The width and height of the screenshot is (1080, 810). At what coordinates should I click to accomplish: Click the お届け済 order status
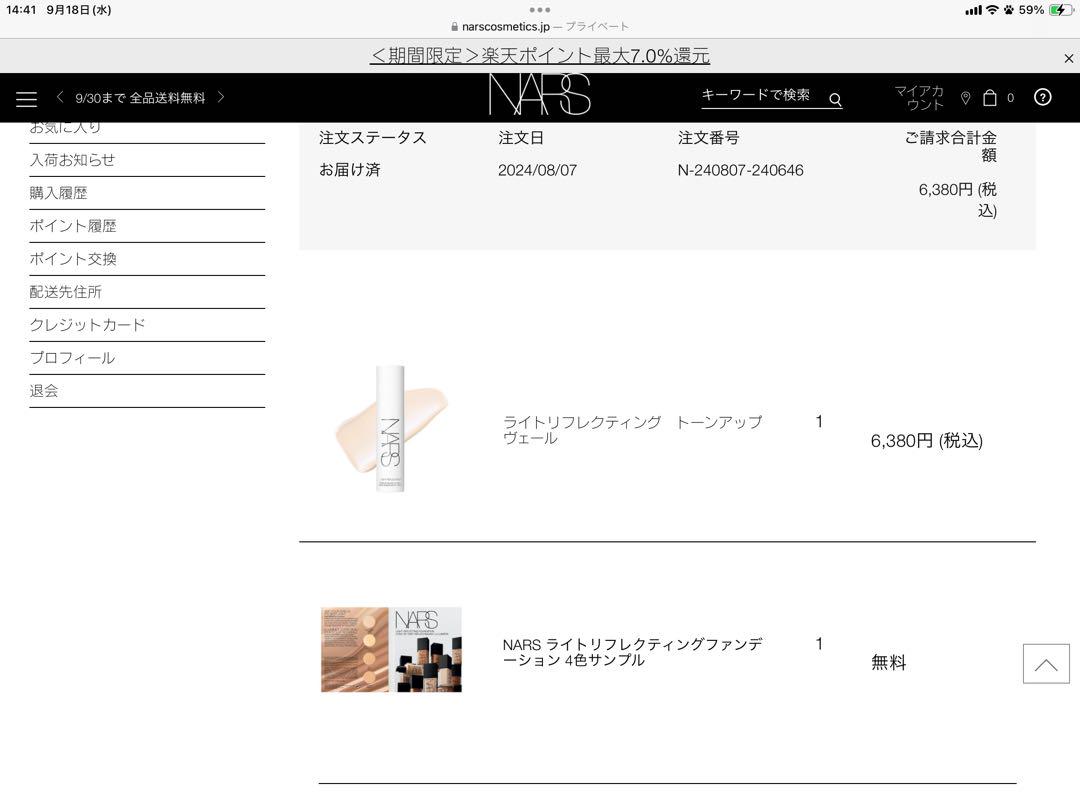[x=349, y=169]
